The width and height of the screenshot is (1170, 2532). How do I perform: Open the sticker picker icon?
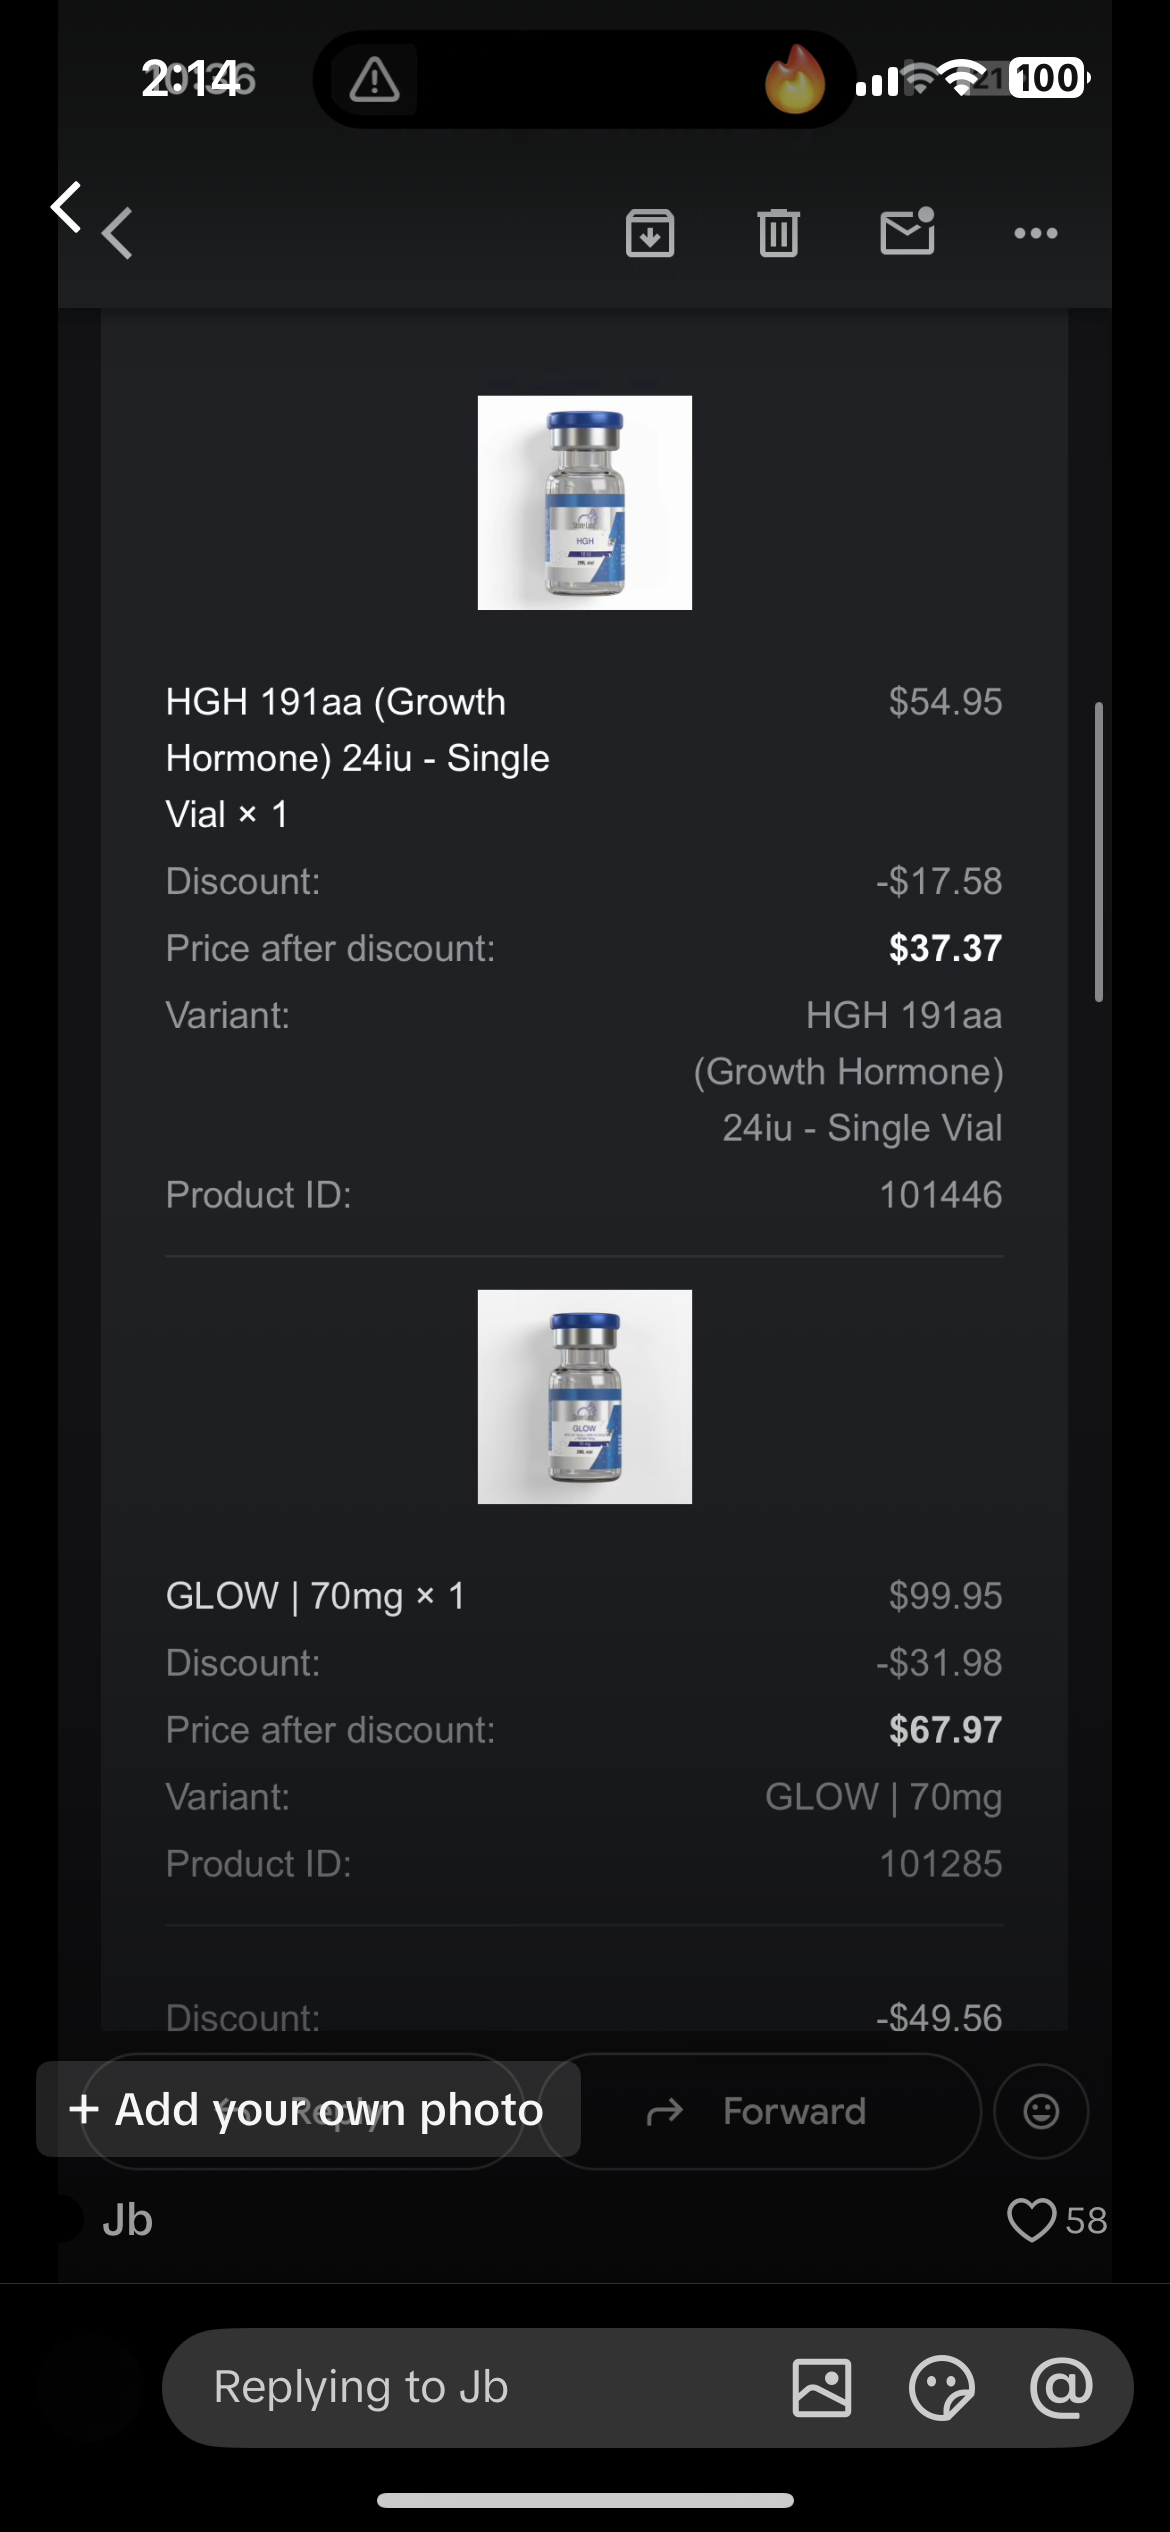pyautogui.click(x=941, y=2388)
